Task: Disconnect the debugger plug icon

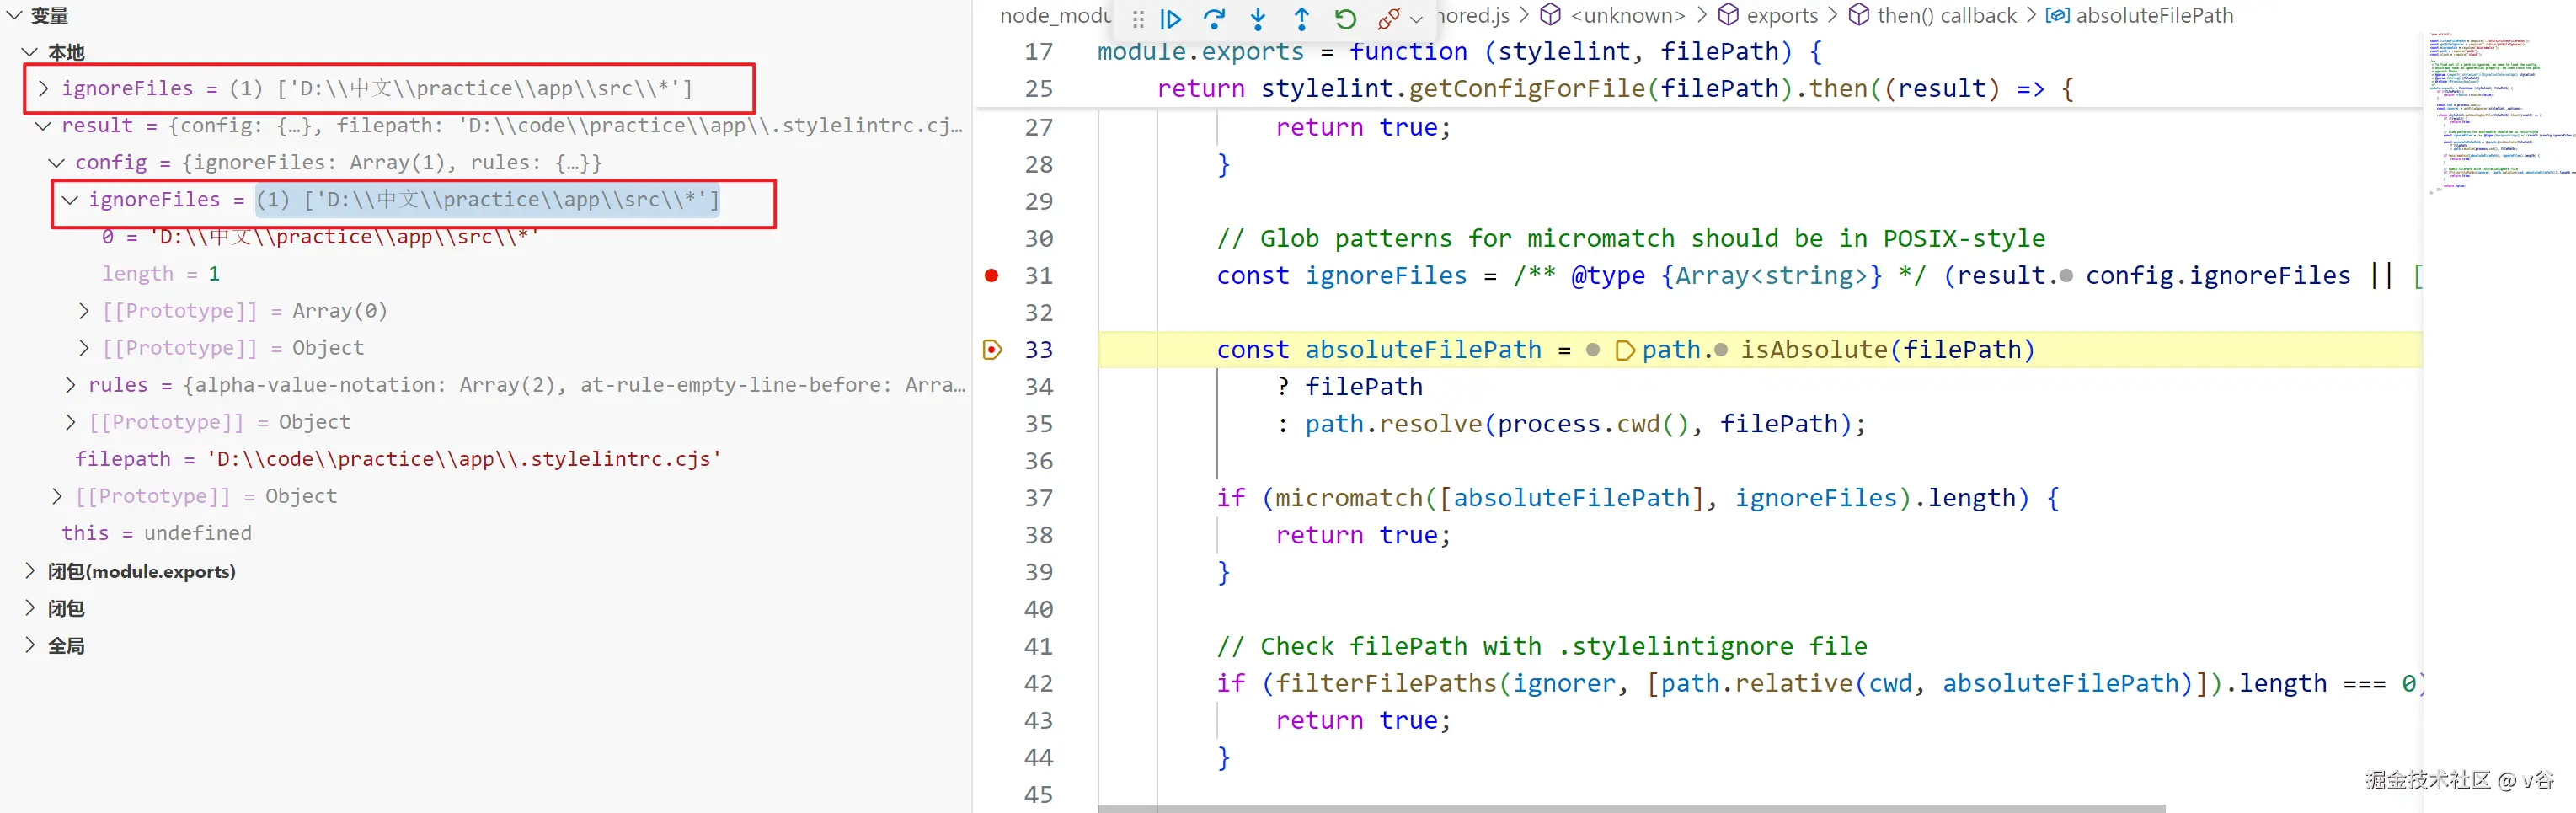Action: click(x=1388, y=19)
